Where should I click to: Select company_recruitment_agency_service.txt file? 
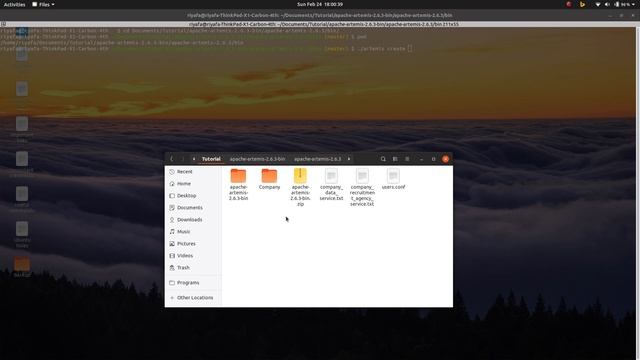(362, 187)
